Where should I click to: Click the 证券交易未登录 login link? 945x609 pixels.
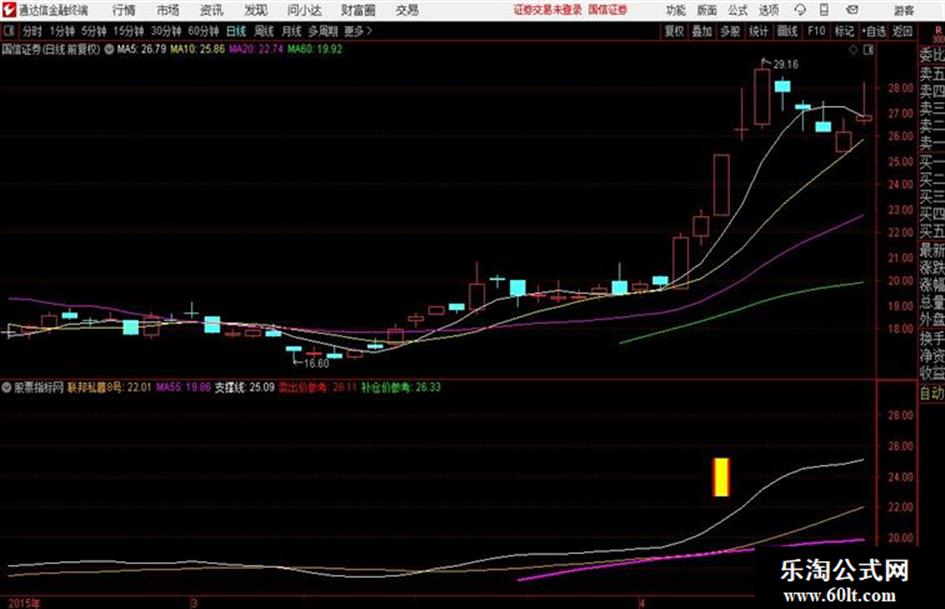[x=548, y=10]
